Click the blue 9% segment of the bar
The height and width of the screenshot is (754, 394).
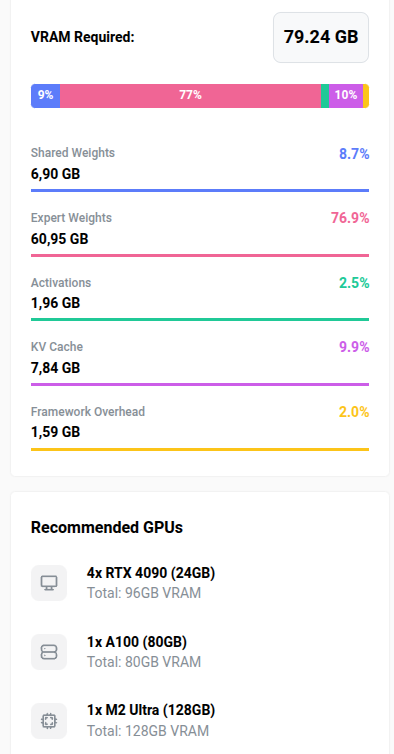[x=46, y=96]
